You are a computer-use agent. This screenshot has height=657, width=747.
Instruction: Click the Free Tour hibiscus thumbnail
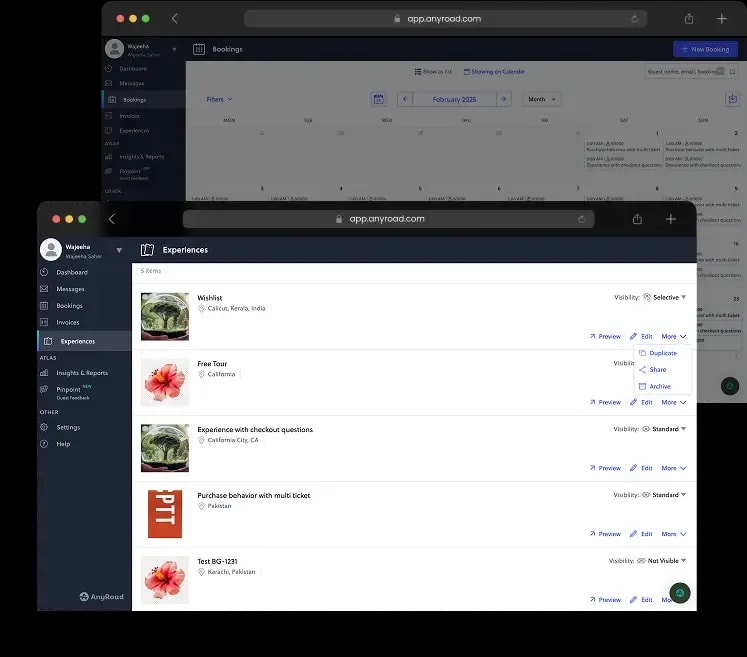165,382
